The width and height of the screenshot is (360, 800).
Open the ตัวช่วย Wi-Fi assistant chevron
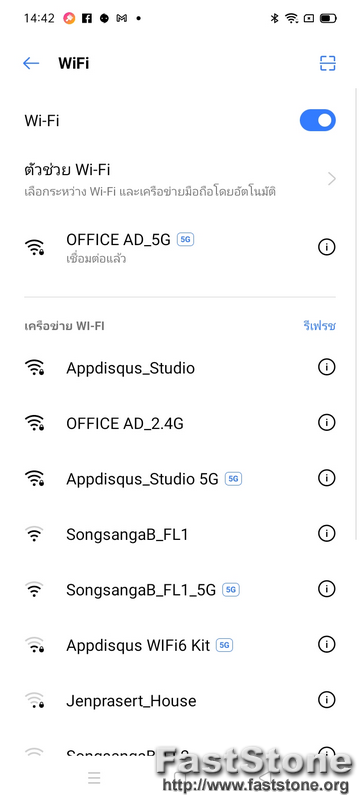(332, 179)
